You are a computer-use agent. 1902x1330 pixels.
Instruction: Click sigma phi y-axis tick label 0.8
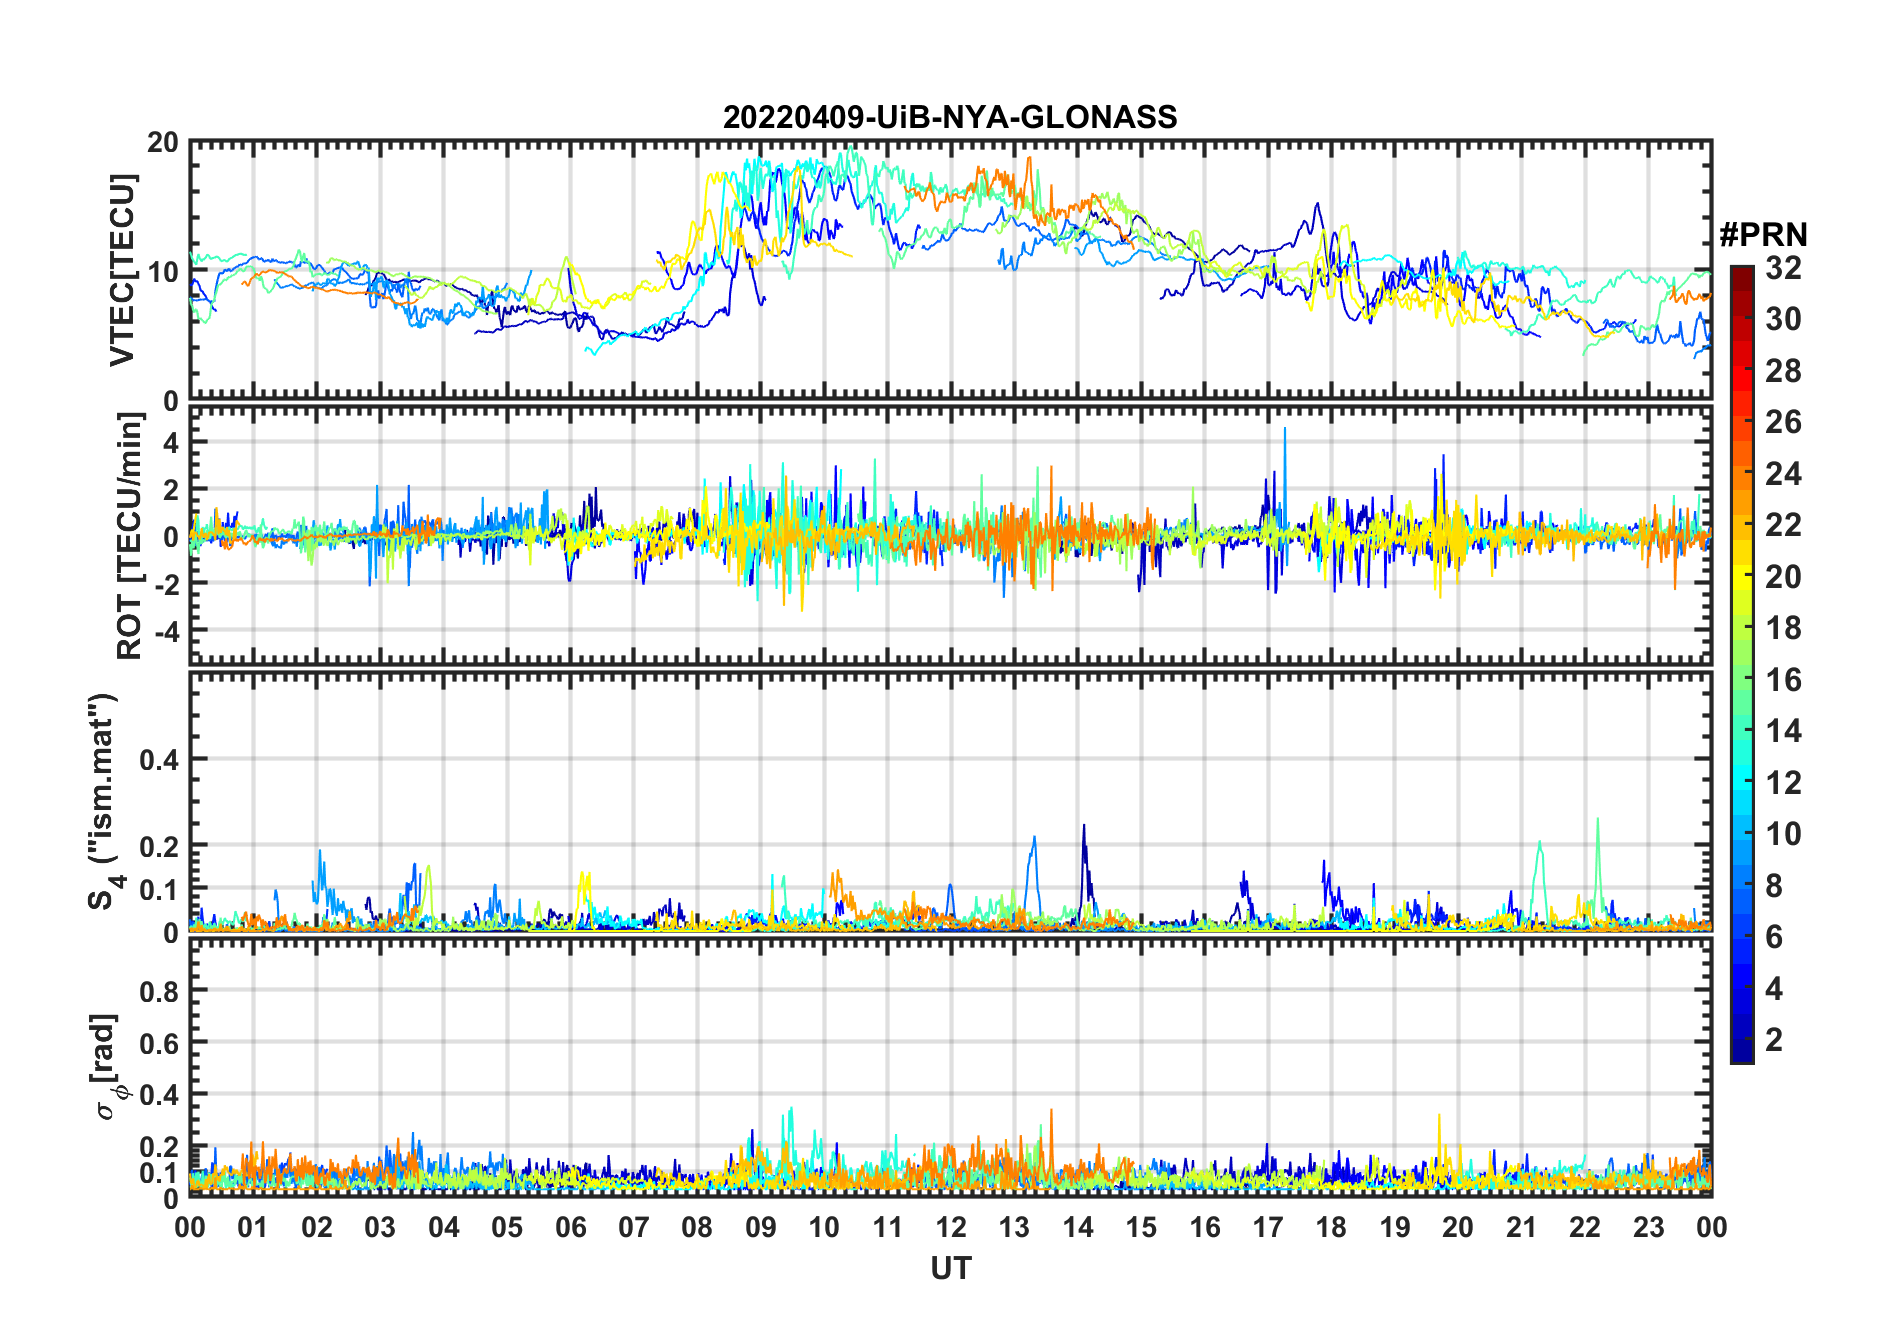[x=160, y=991]
